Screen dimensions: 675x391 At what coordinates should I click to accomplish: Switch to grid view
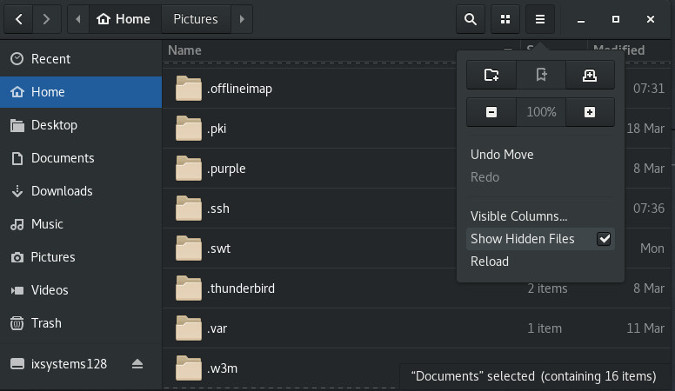tap(505, 19)
